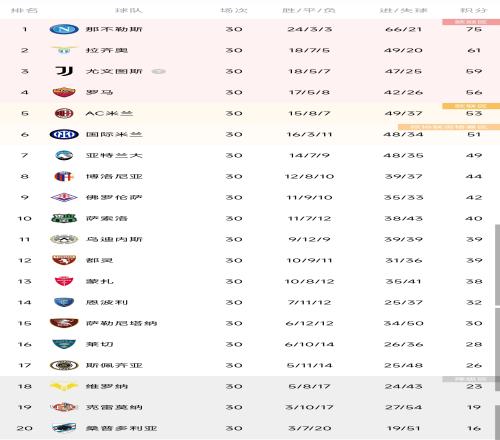Open the AC米兰 team name link
500x440 pixels.
click(x=109, y=113)
